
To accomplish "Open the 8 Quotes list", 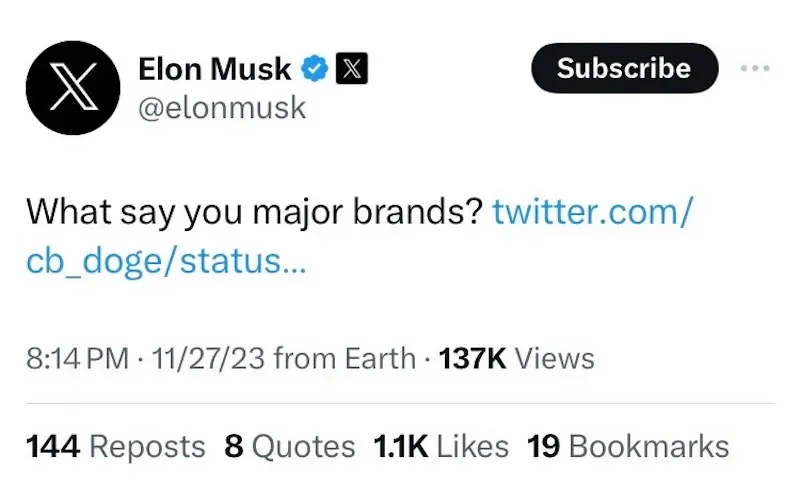I will point(290,446).
